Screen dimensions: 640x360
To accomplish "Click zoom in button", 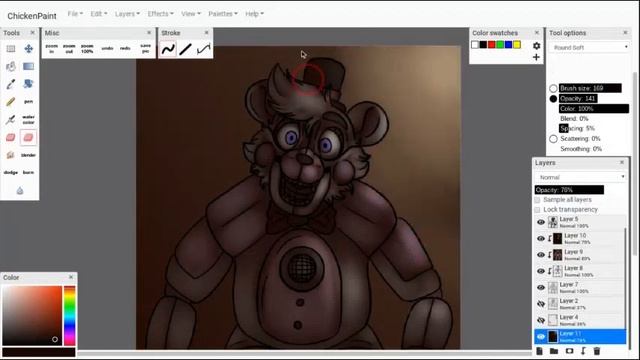I will point(51,49).
